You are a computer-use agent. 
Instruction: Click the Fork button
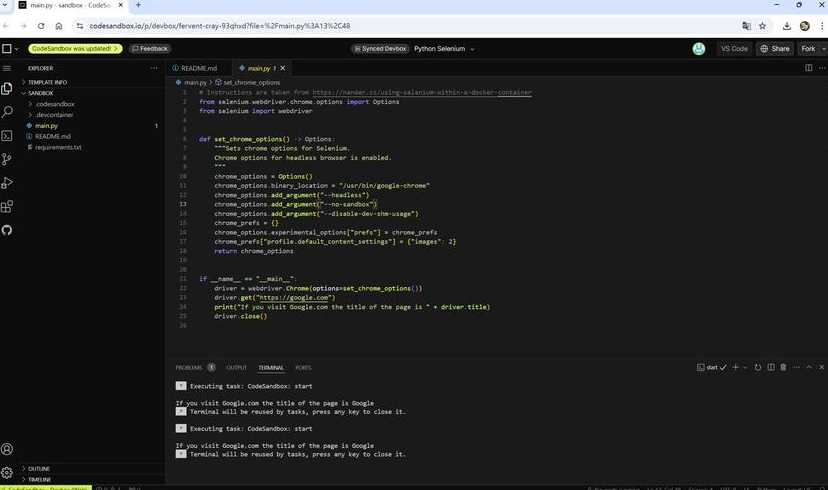pyautogui.click(x=808, y=49)
